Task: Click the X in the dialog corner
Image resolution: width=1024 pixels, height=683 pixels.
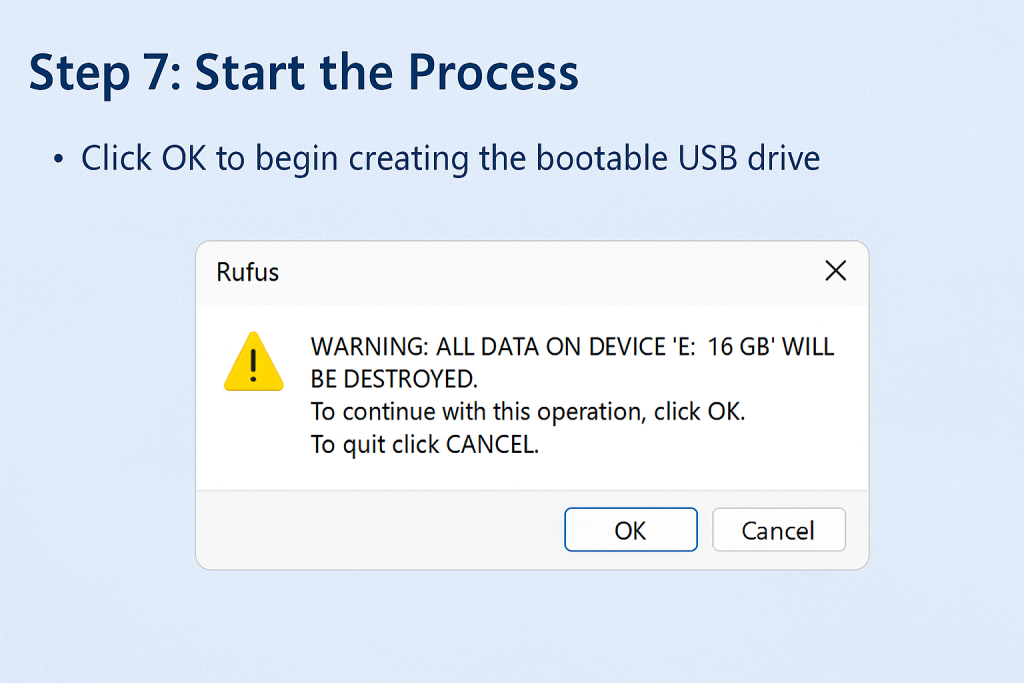Action: [x=835, y=270]
